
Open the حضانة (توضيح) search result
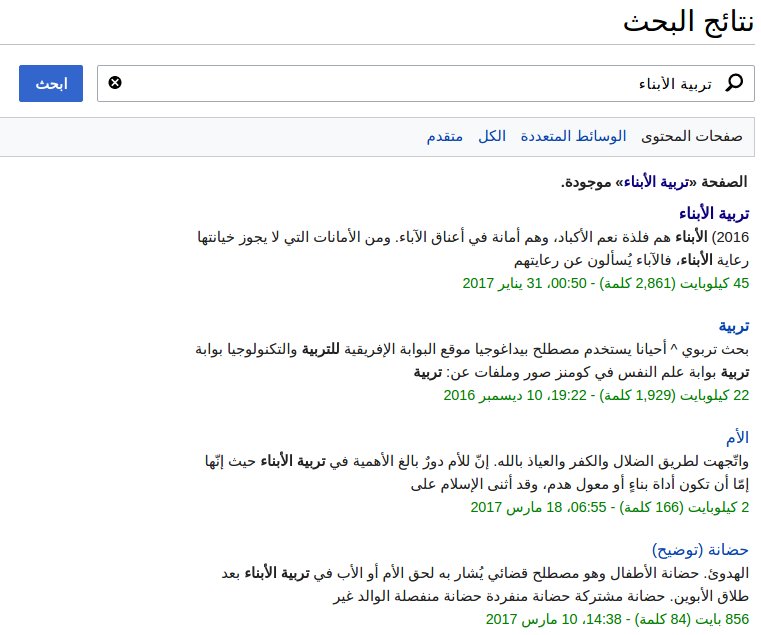(700, 550)
